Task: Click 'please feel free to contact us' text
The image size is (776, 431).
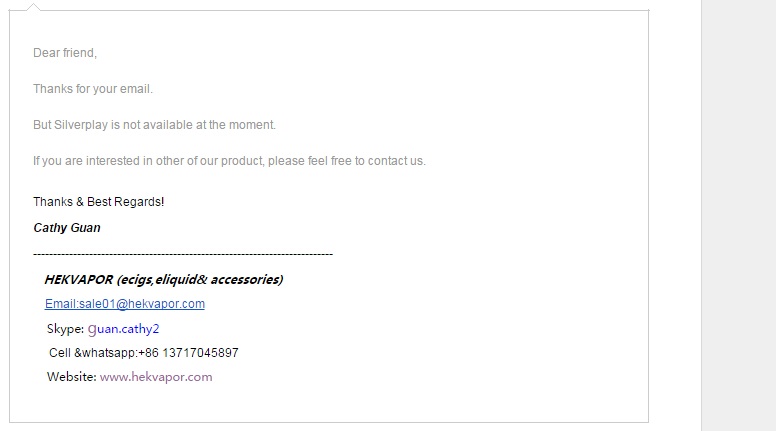Action: tap(346, 161)
